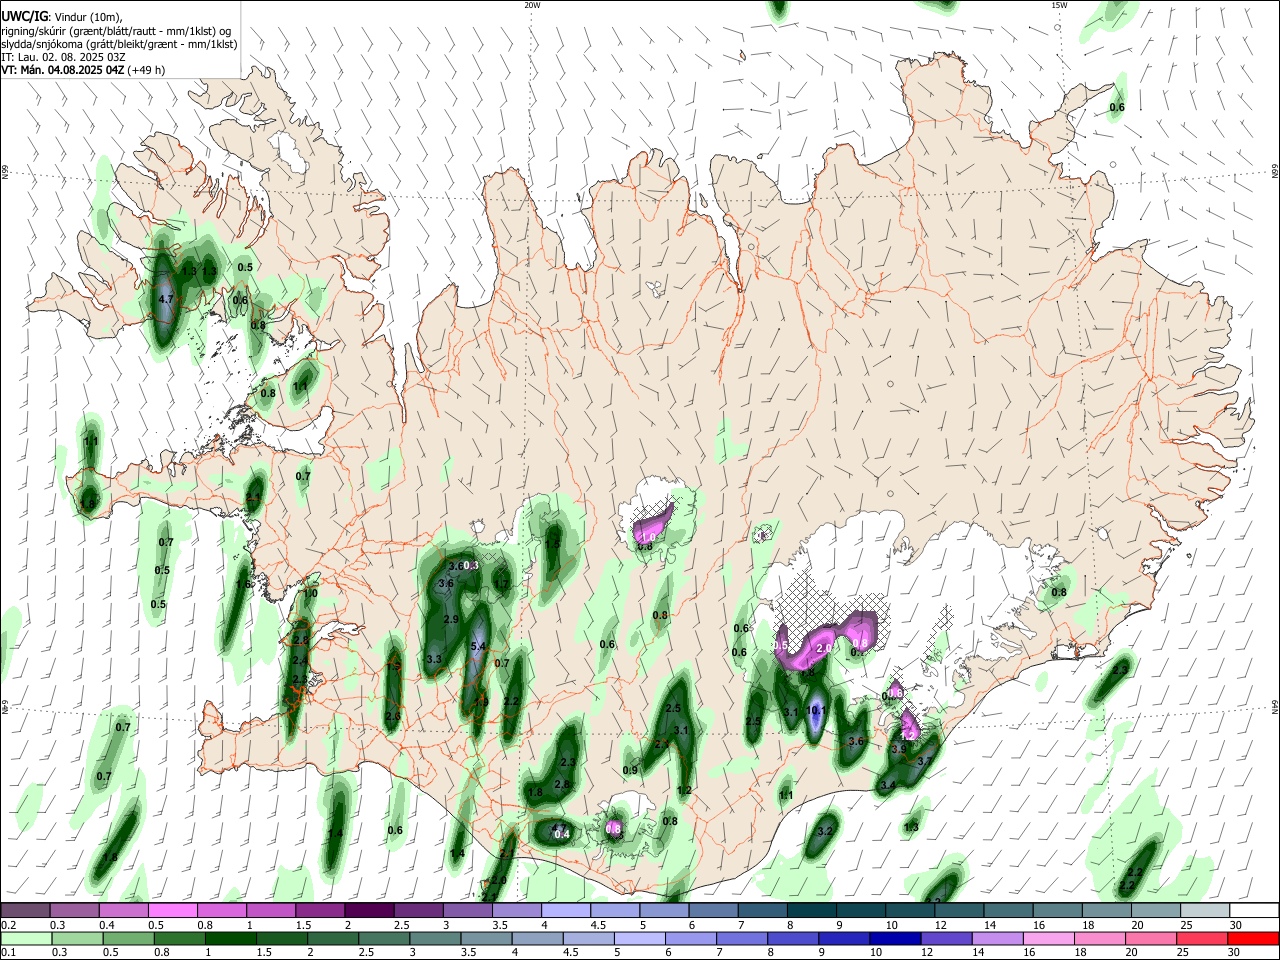Click the 4.7 rainfall value in the Westfjords

167,299
